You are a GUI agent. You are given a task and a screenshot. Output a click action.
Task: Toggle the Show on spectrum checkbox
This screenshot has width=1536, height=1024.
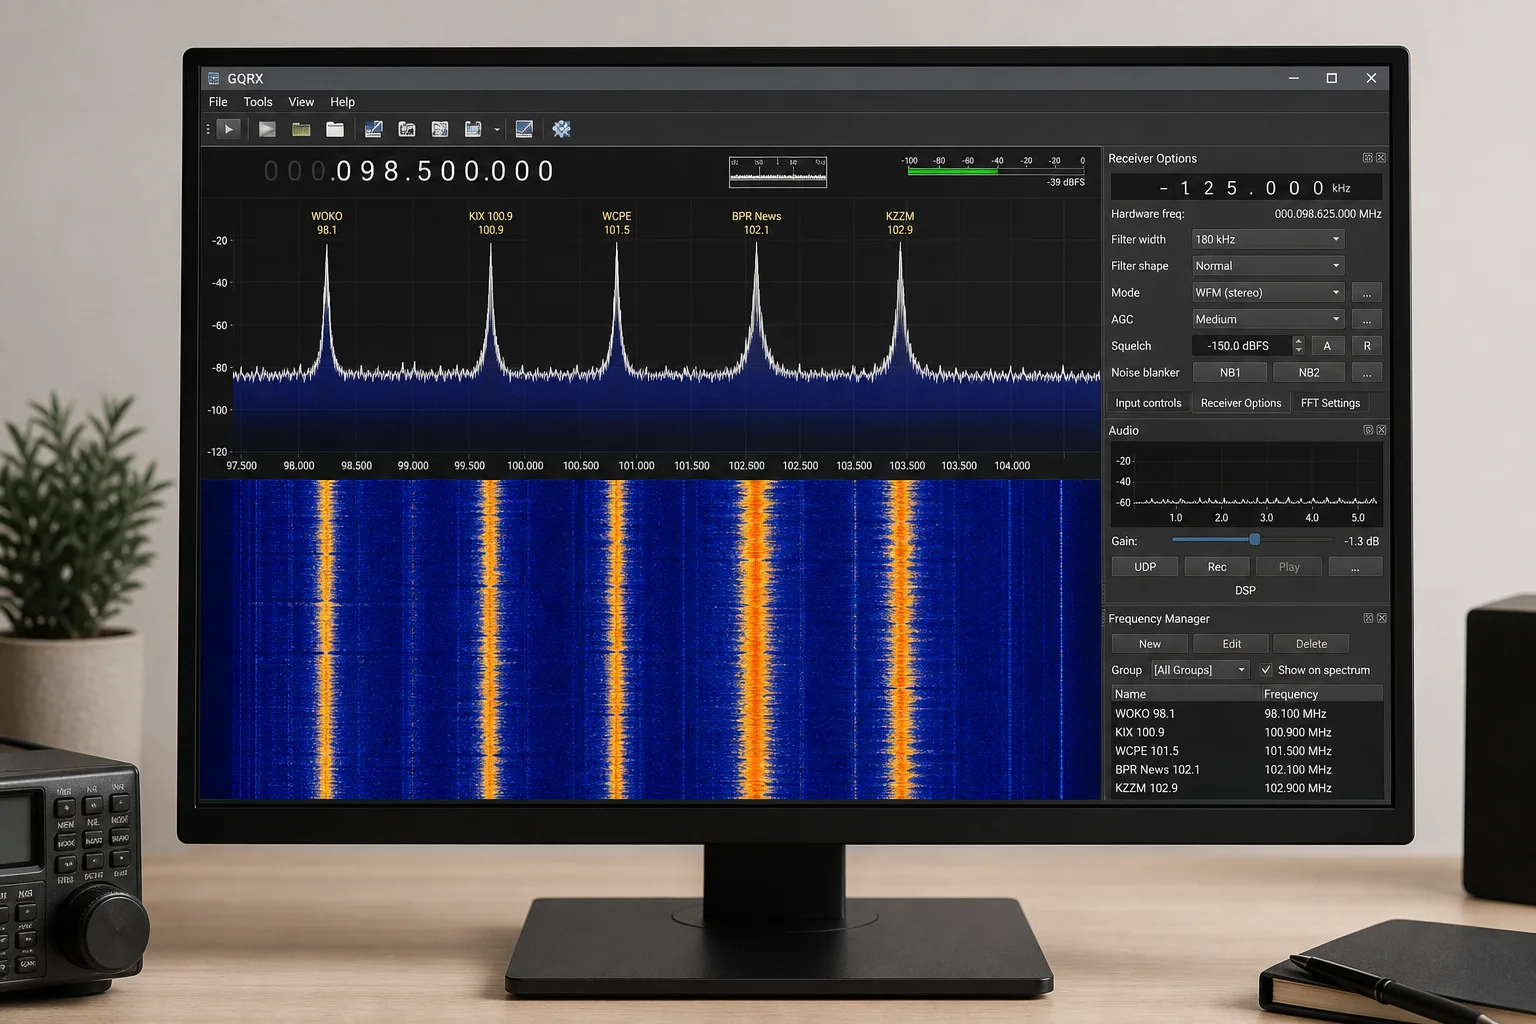coord(1266,670)
